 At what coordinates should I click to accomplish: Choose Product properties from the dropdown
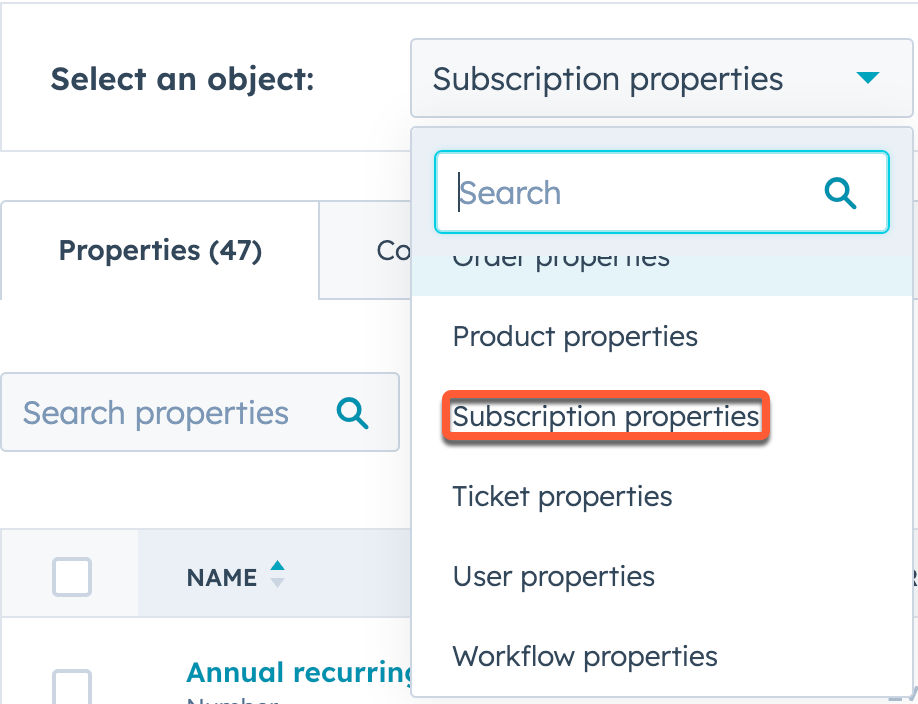coord(575,337)
